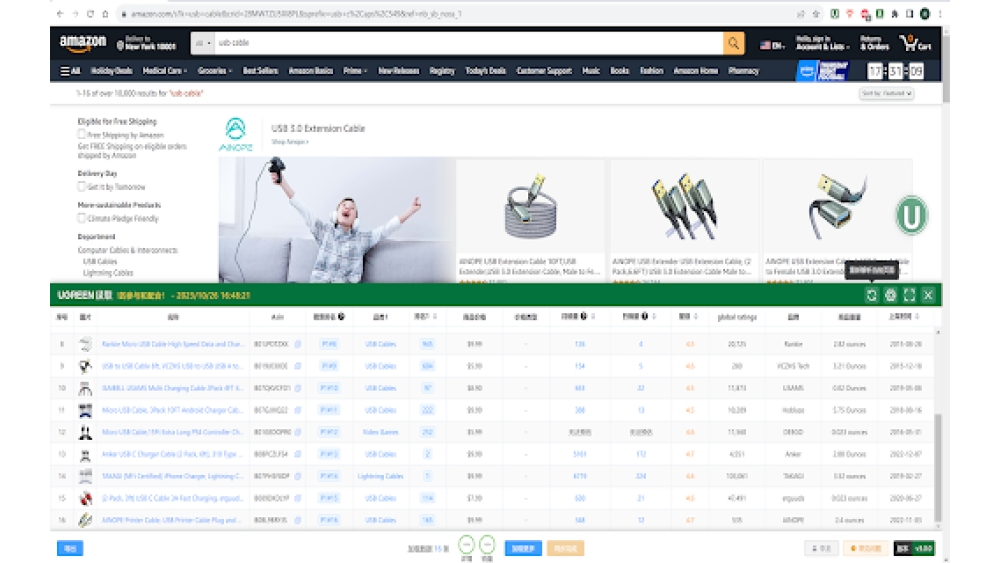Open Lightning Cables category link in table
This screenshot has width=1000, height=563.
[x=380, y=476]
